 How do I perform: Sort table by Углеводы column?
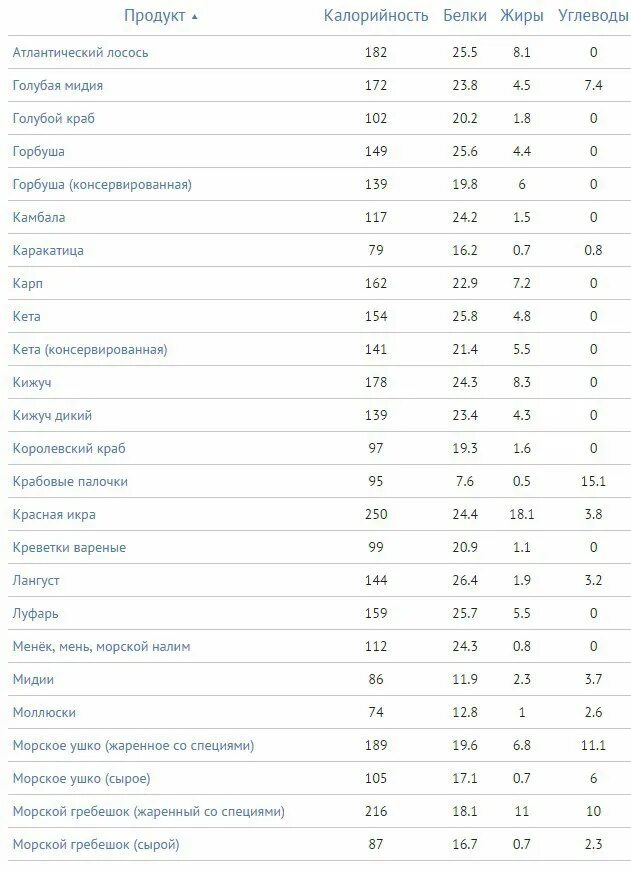click(593, 16)
